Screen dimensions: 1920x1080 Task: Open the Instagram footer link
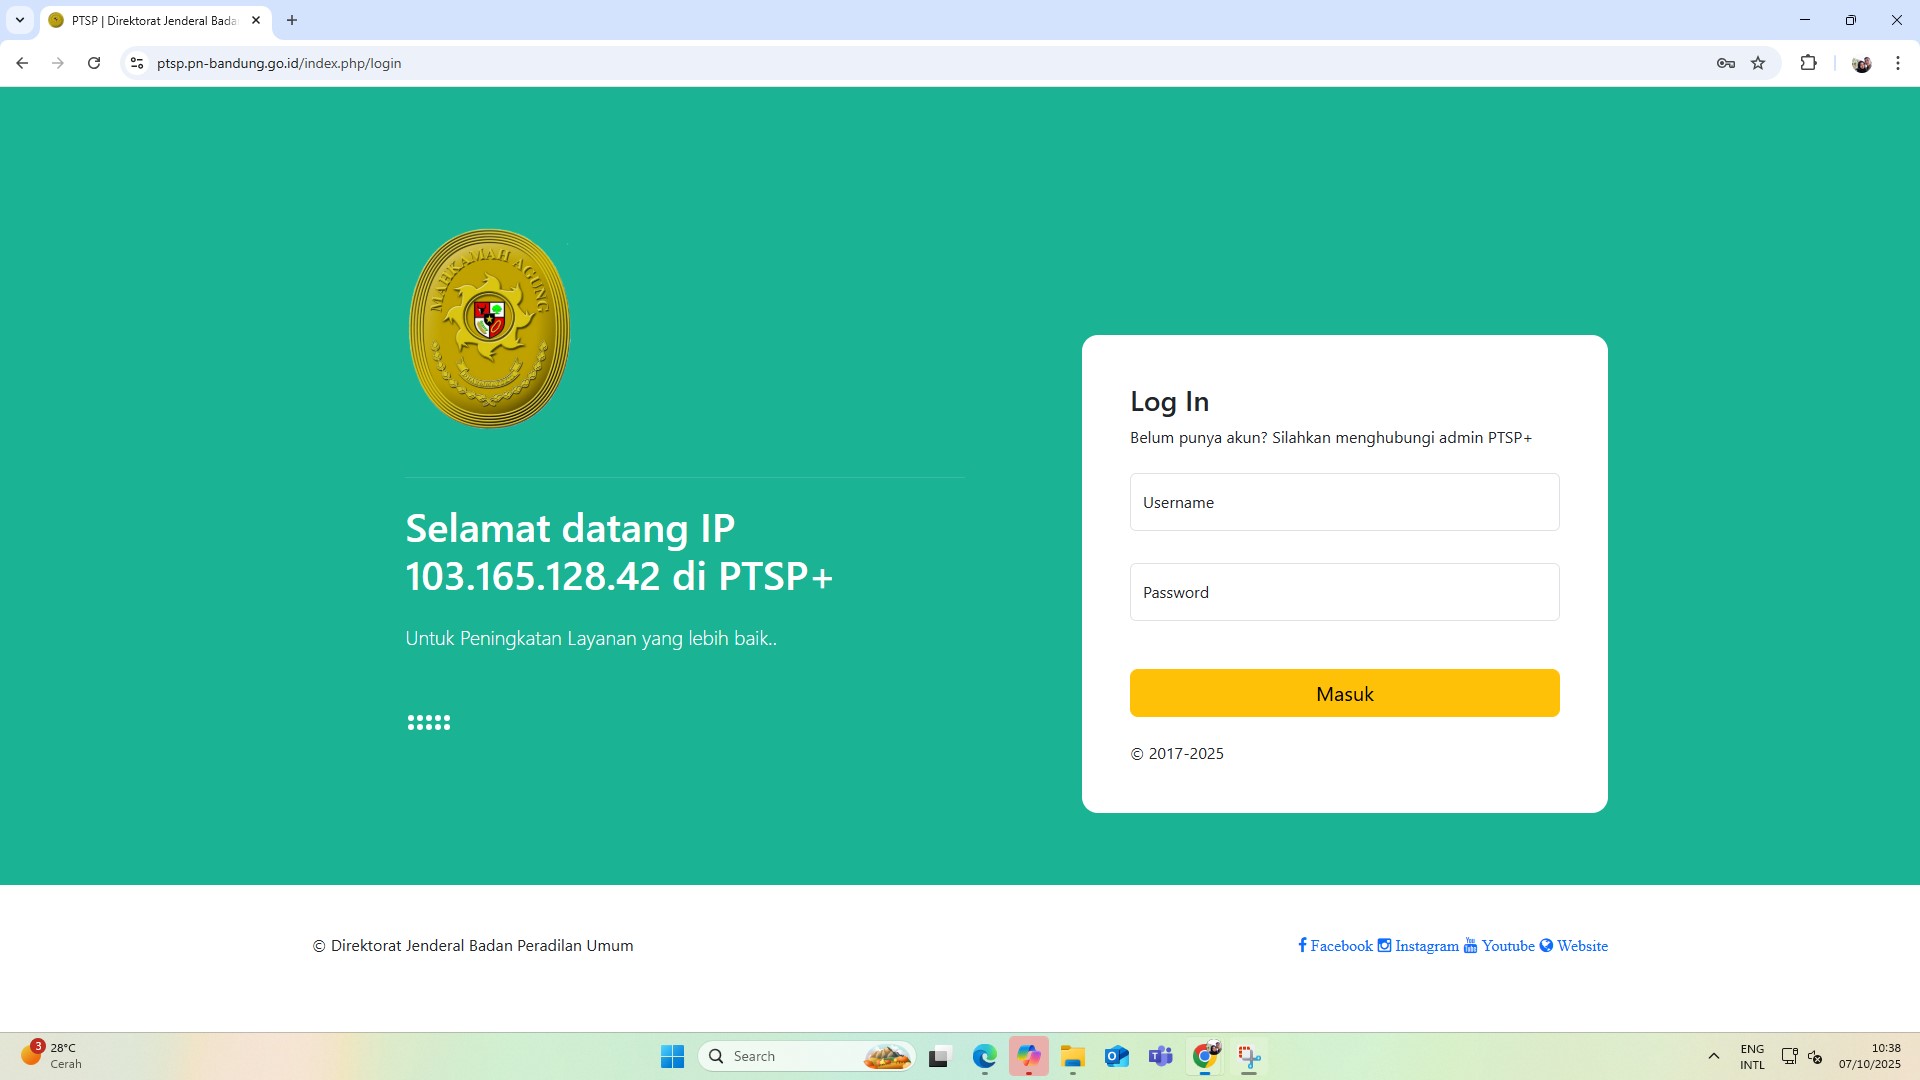tap(1425, 946)
